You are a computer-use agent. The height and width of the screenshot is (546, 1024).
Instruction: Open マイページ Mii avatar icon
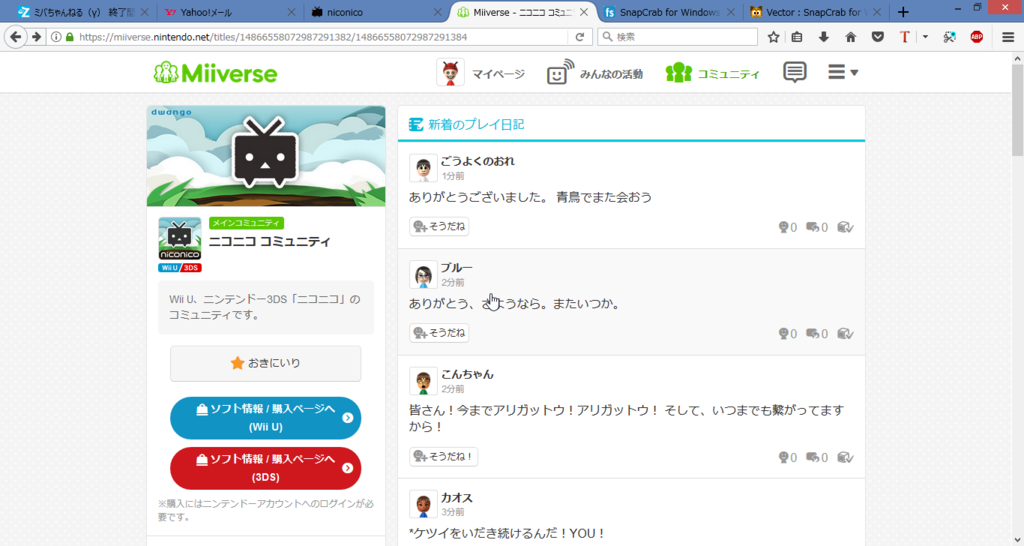(x=450, y=72)
